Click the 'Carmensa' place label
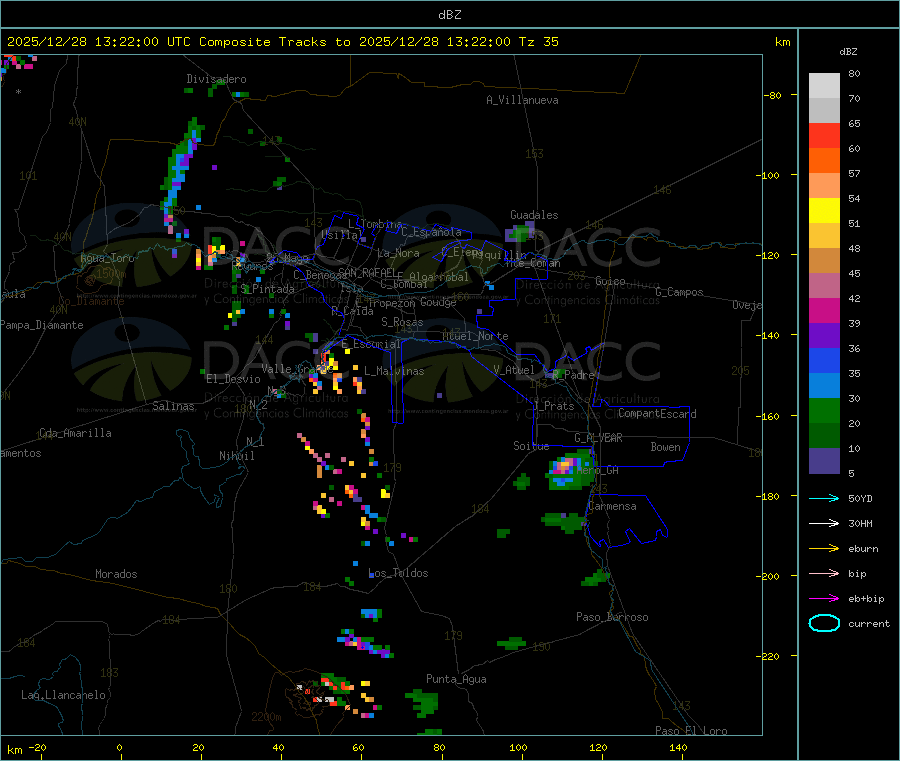Viewport: 900px width, 761px height. (612, 506)
